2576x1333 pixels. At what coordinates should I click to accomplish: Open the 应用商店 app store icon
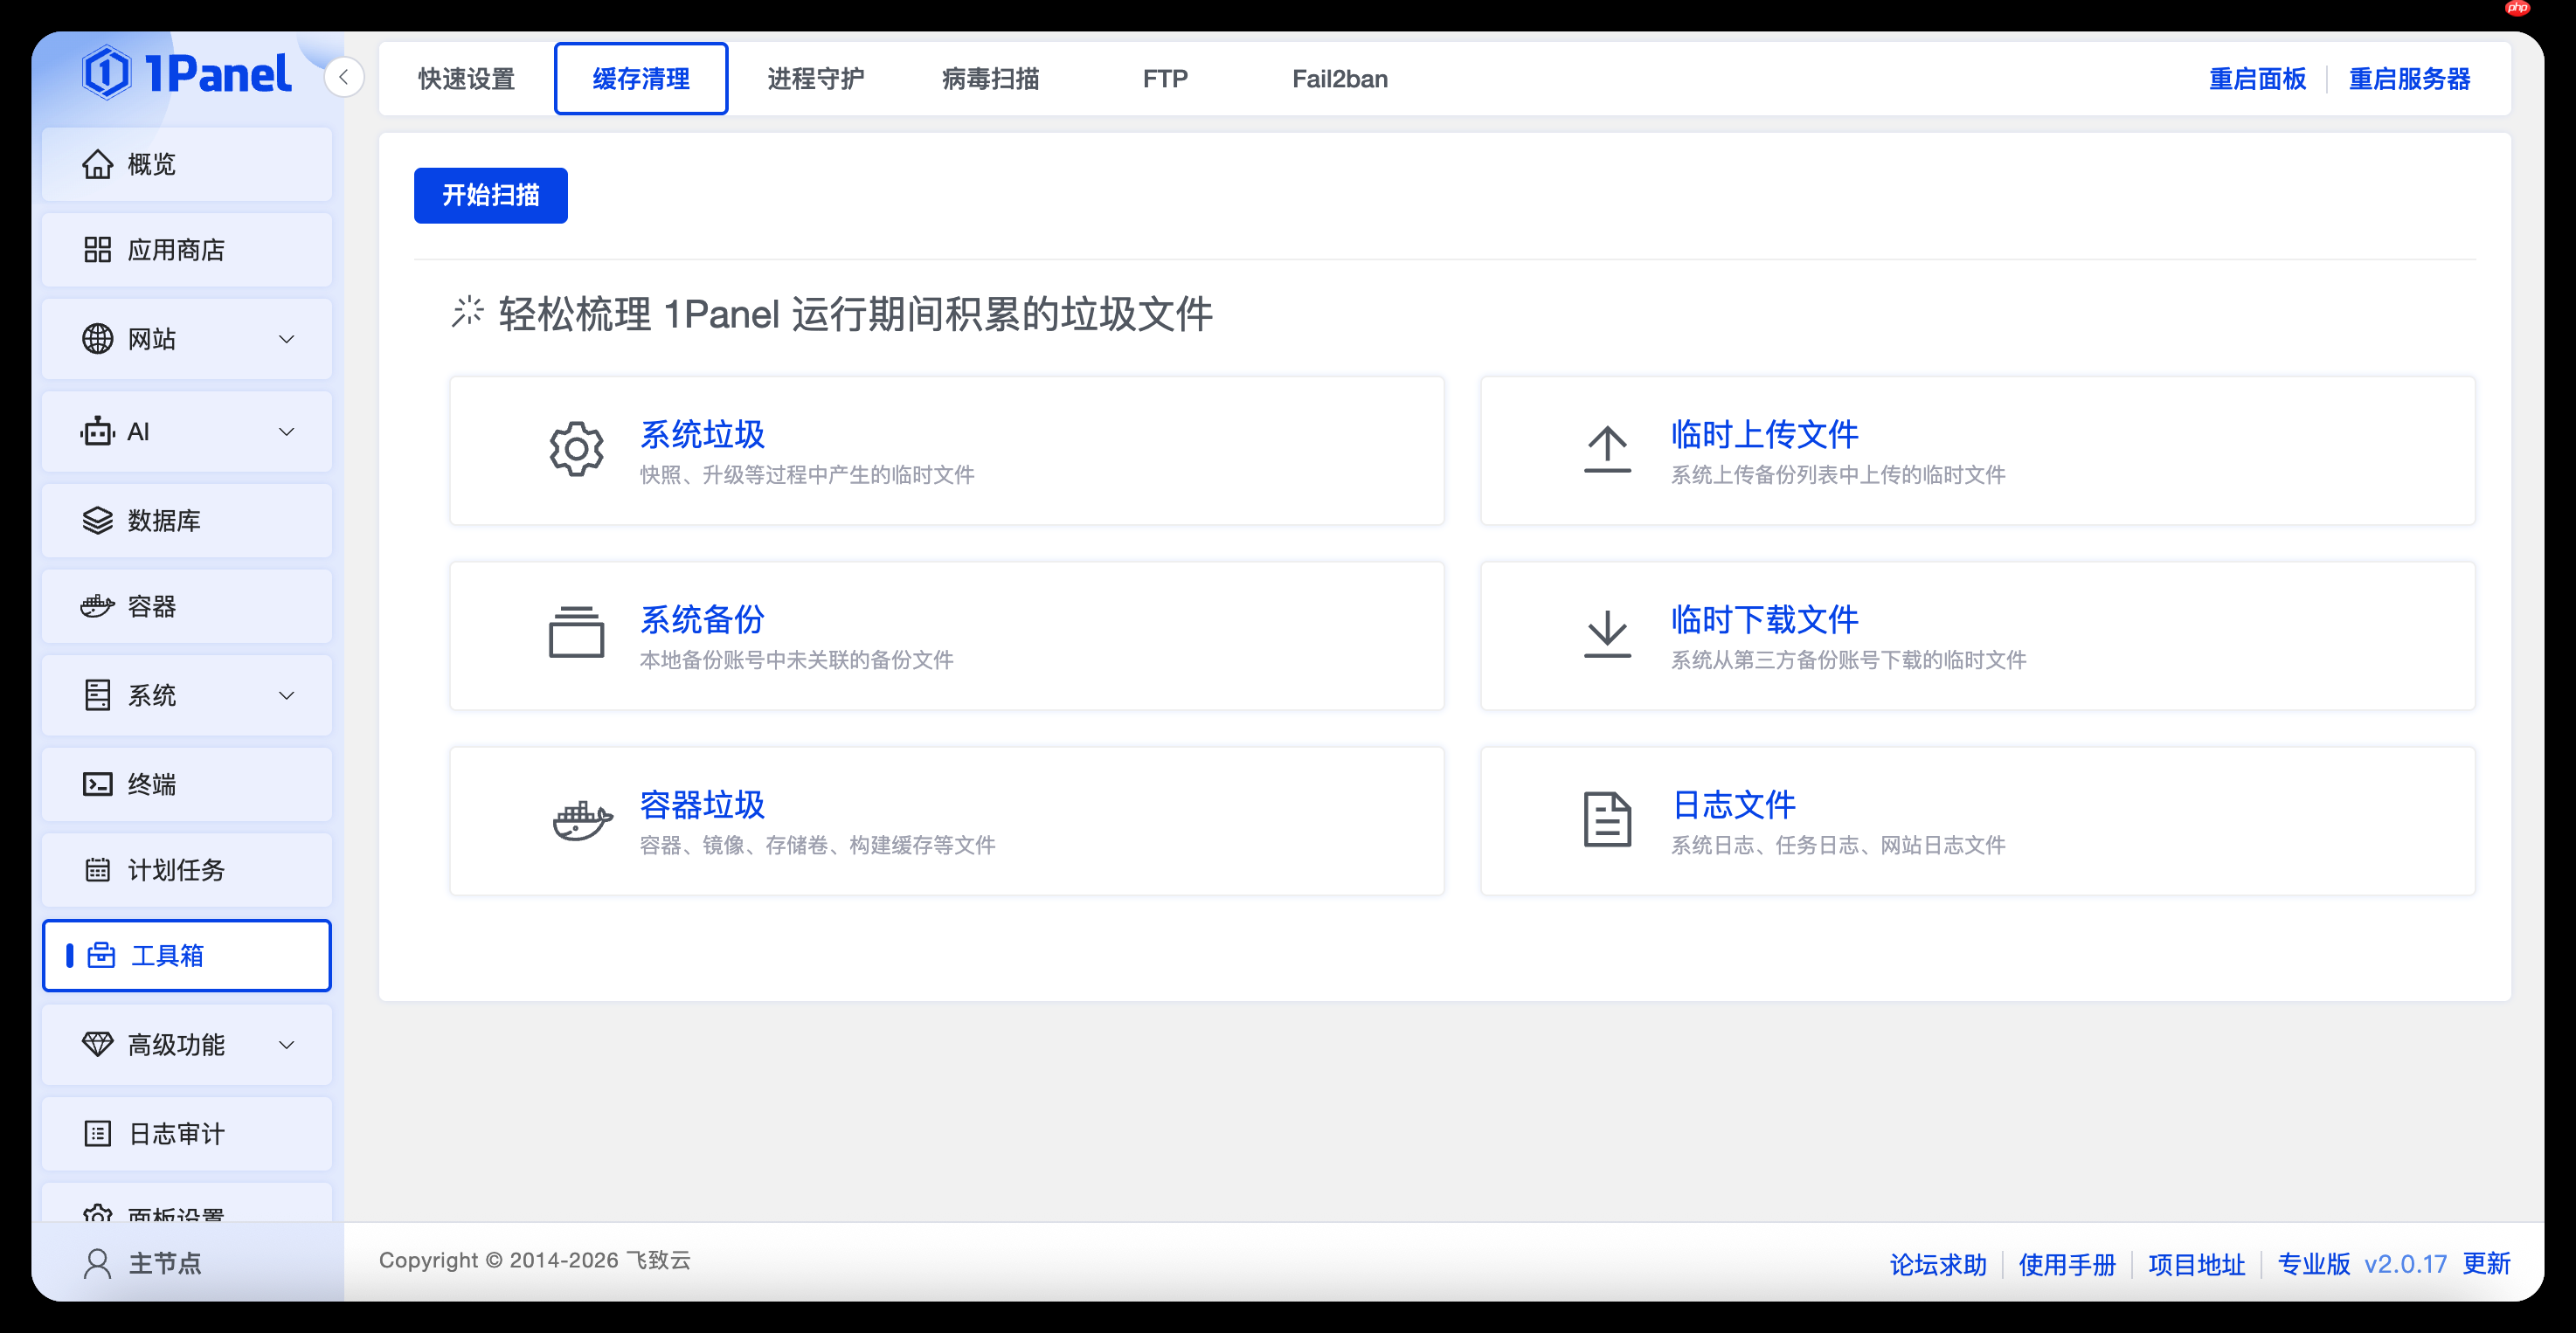pyautogui.click(x=98, y=249)
